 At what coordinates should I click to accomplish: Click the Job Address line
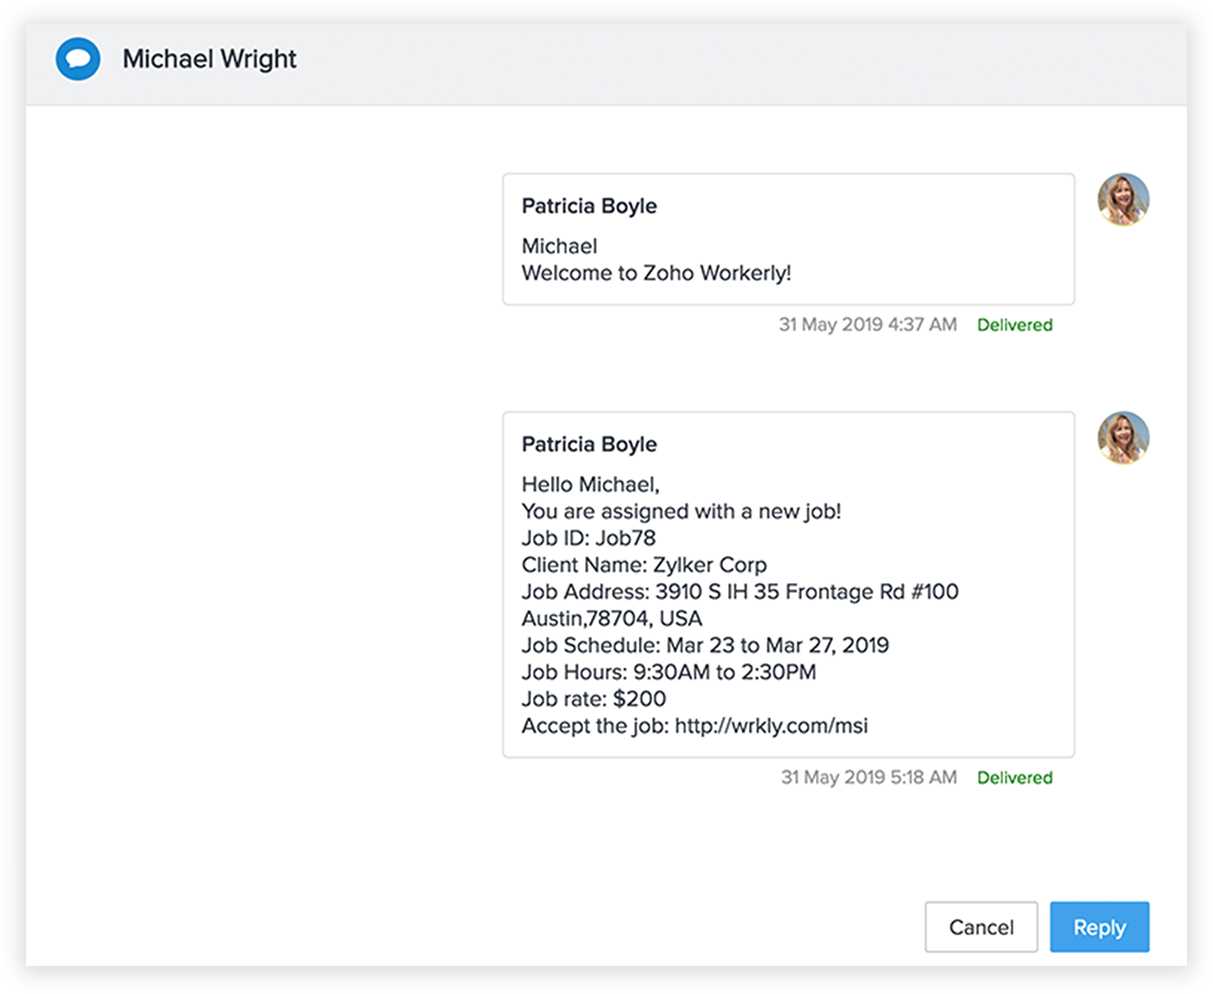point(739,592)
